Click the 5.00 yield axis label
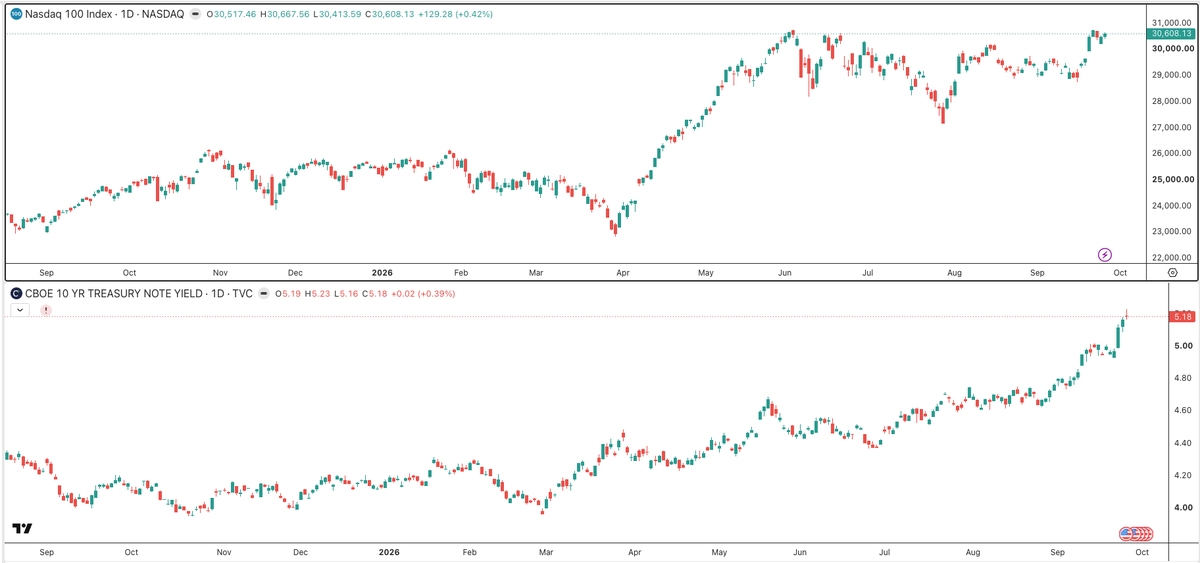Image resolution: width=1200 pixels, height=563 pixels. click(1183, 345)
